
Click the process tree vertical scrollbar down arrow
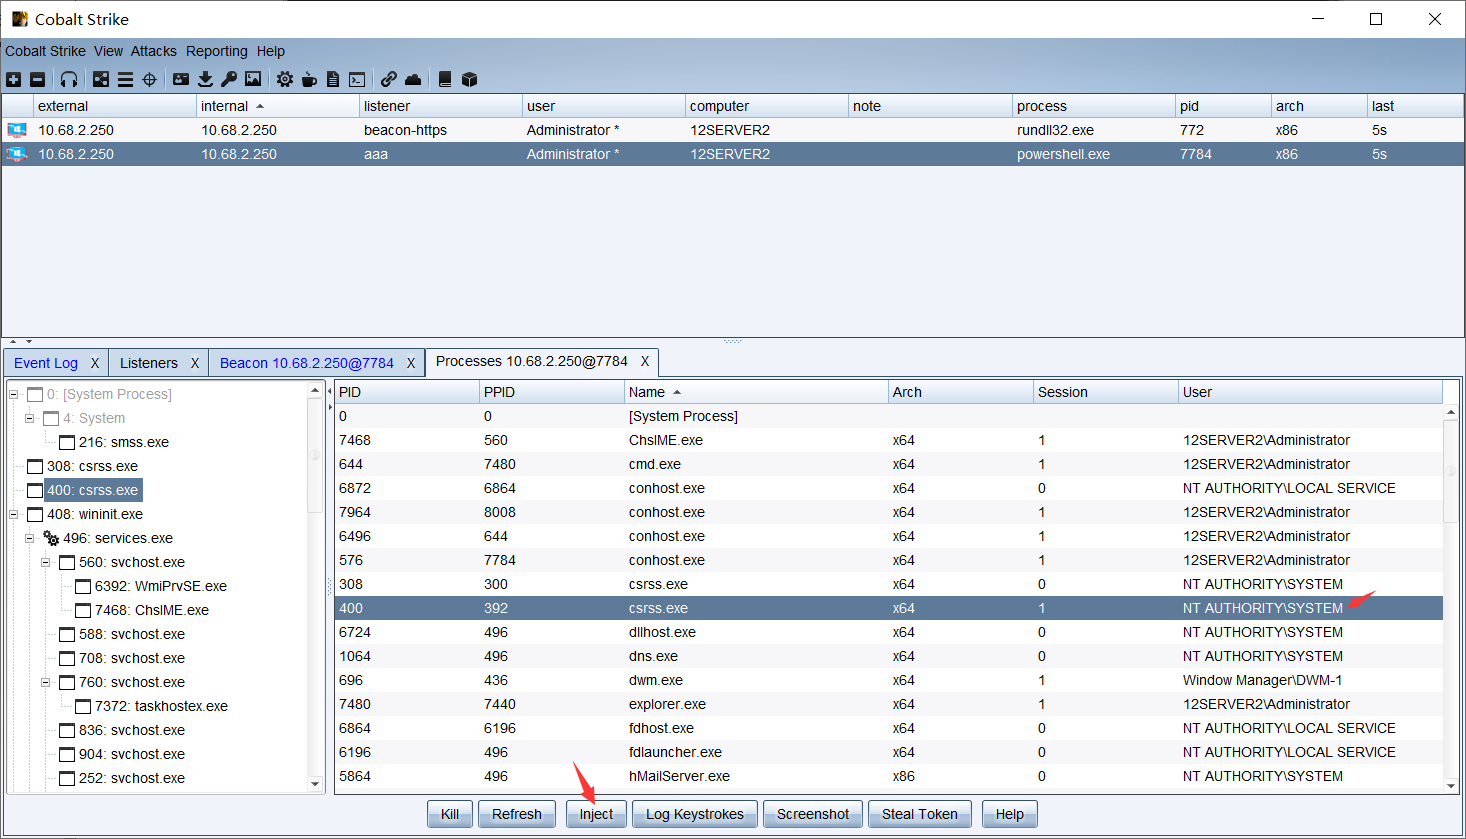coord(316,785)
